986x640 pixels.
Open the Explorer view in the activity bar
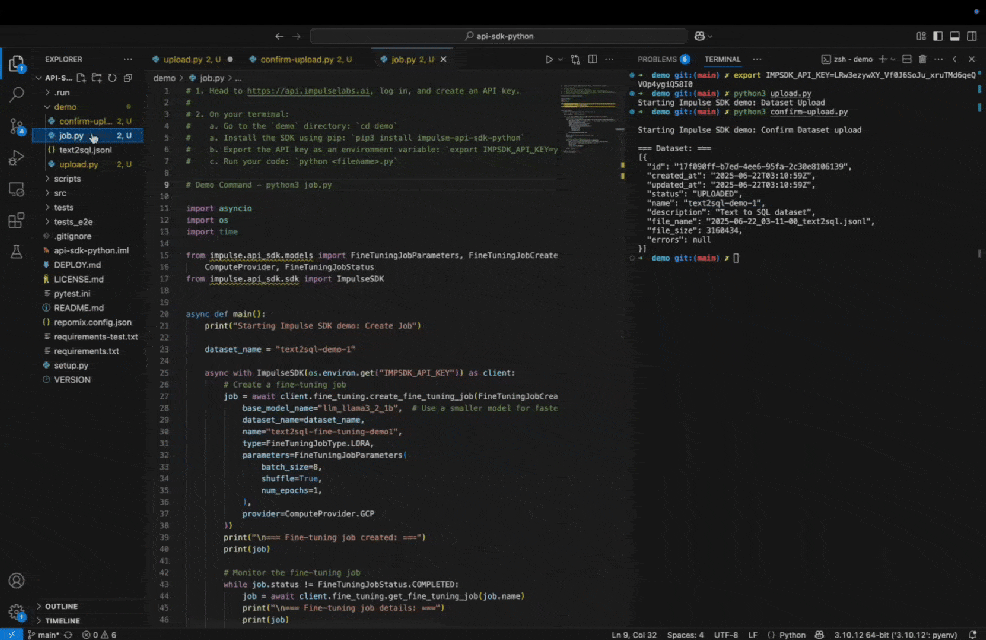(x=16, y=64)
